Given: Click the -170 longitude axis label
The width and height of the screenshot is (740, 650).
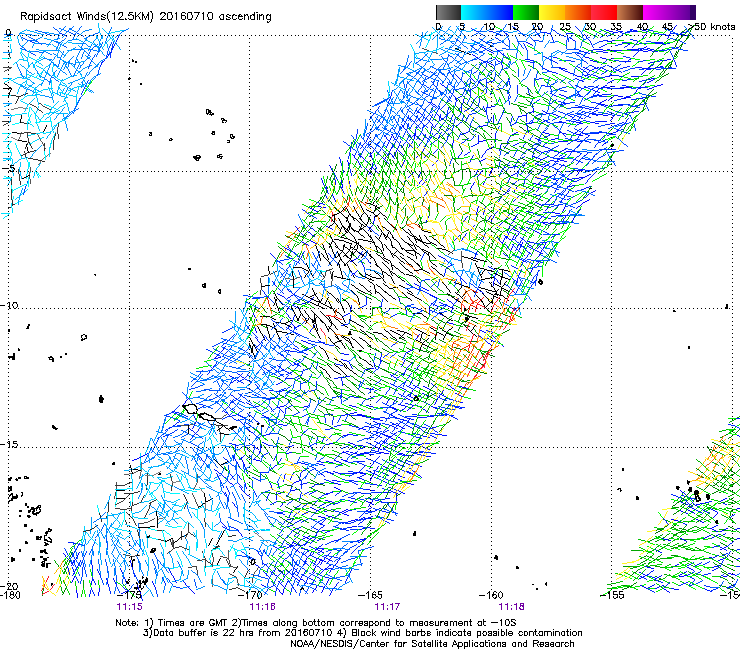Looking at the screenshot, I should point(250,595).
